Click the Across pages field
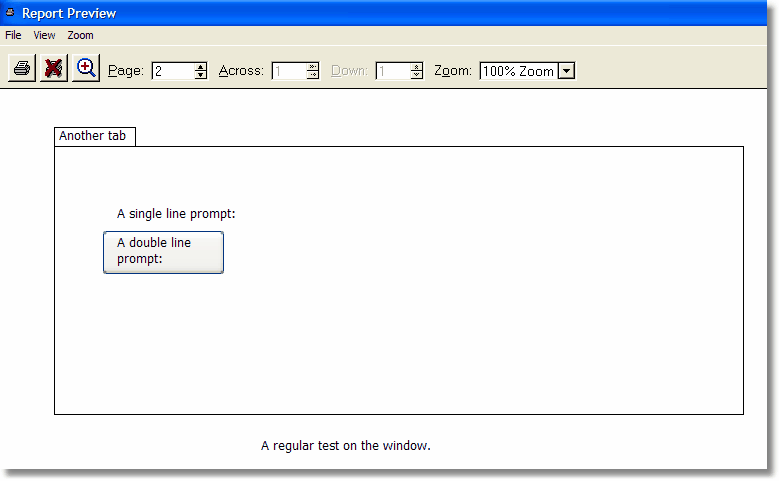 click(289, 71)
